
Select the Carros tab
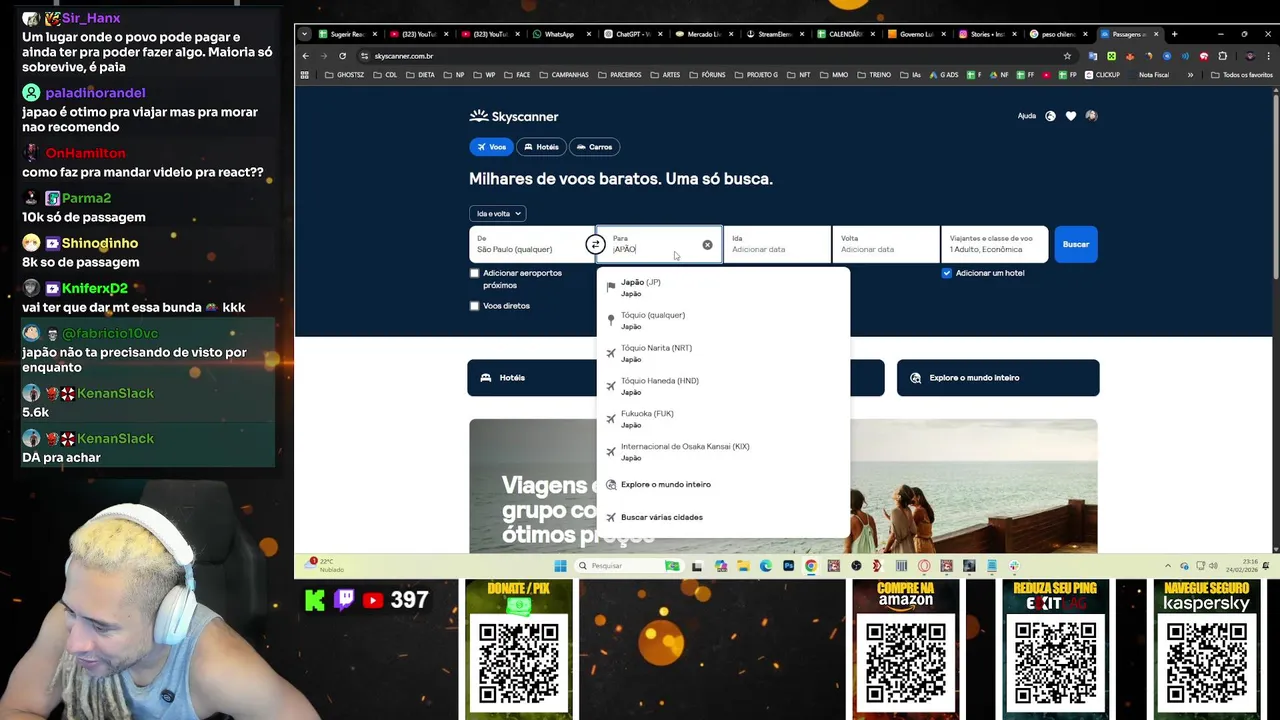(x=594, y=147)
